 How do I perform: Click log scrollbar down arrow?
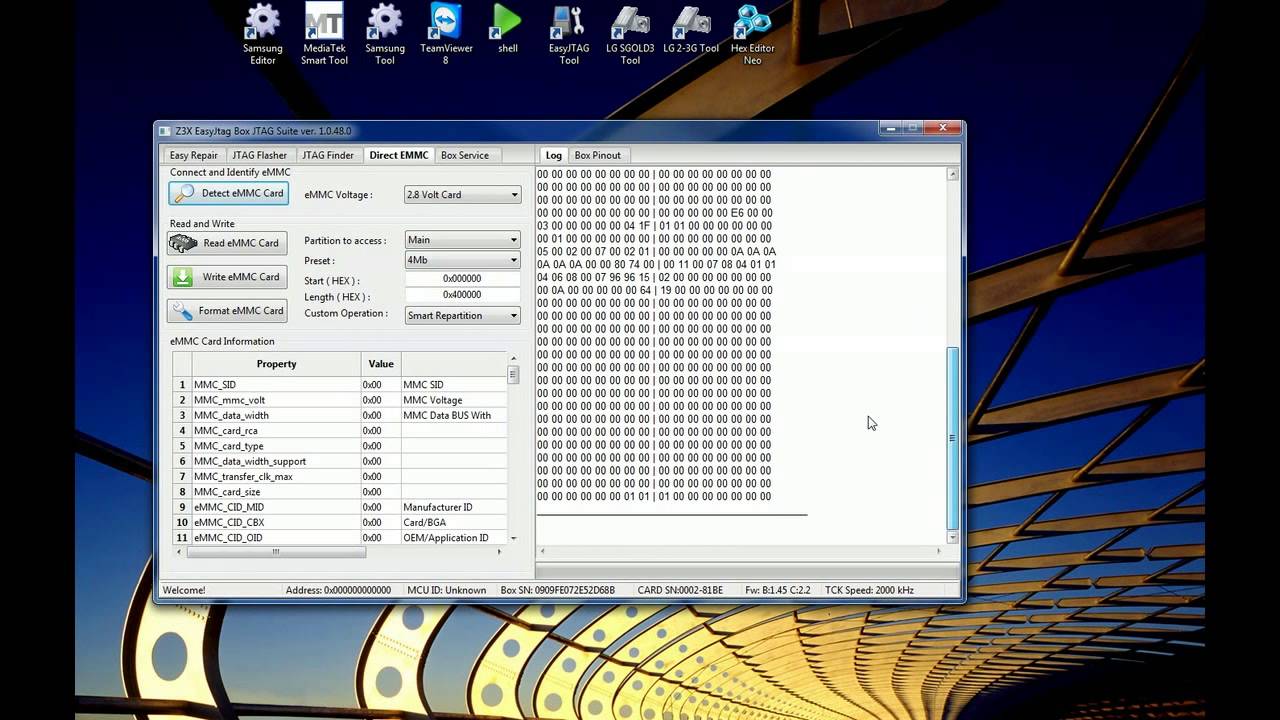click(x=952, y=537)
